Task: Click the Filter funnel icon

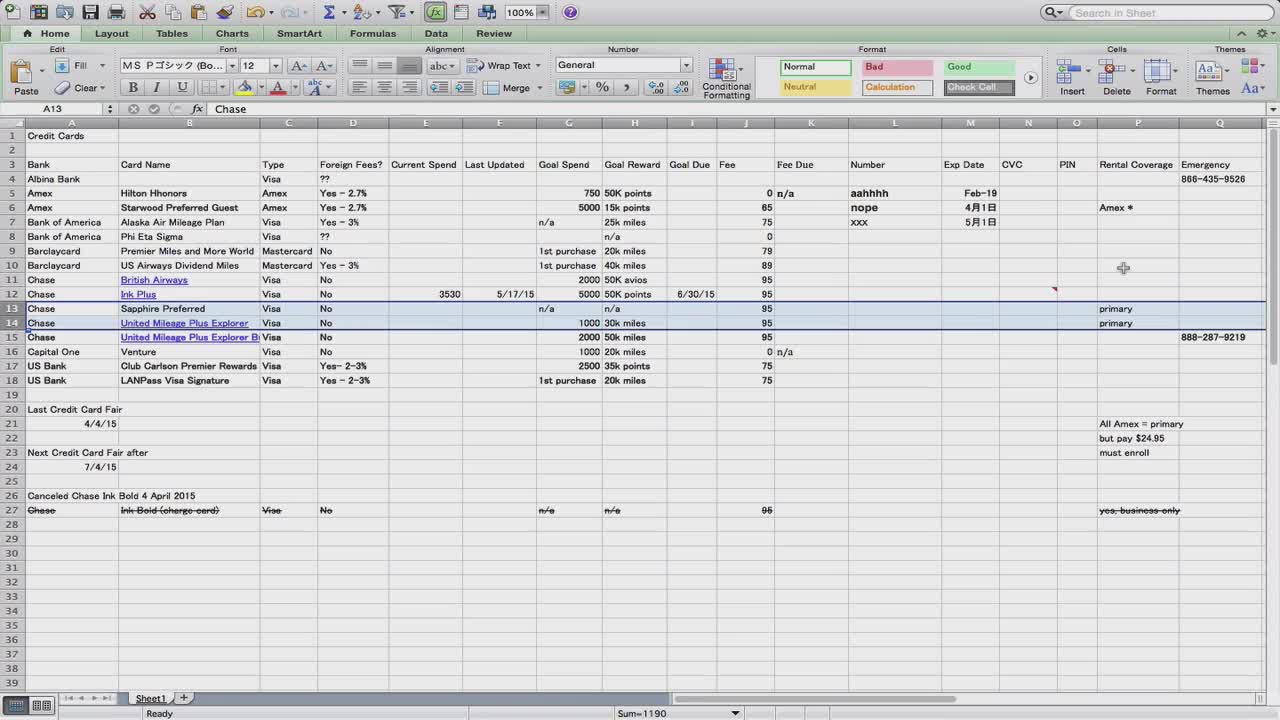Action: (x=396, y=12)
